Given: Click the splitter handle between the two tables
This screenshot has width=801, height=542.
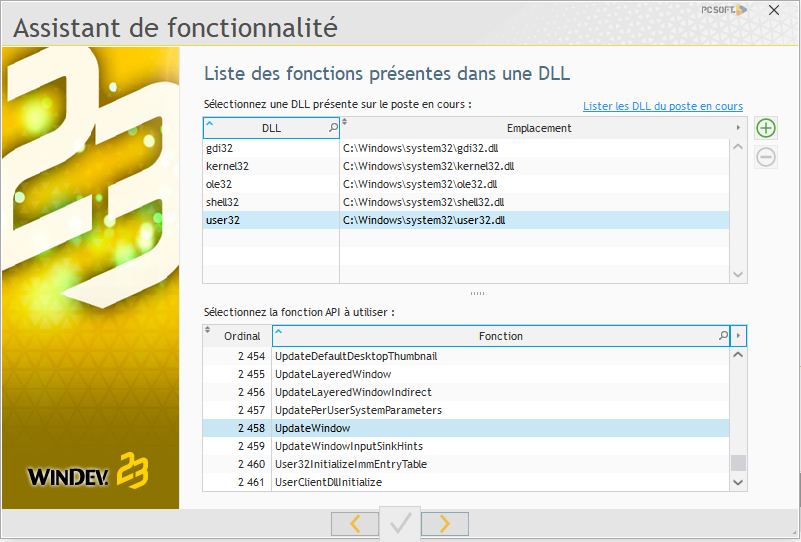Looking at the screenshot, I should pos(477,293).
